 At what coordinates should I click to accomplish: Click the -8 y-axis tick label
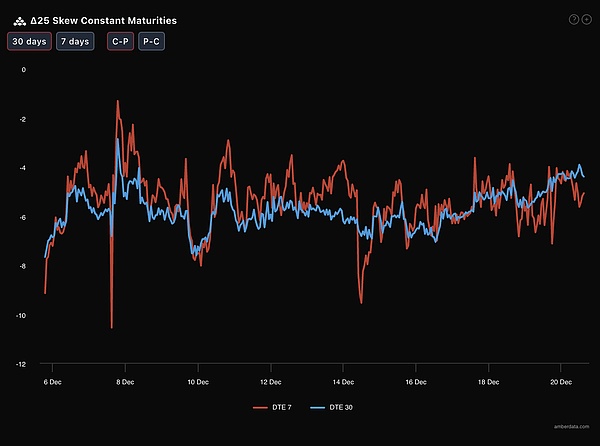(21, 266)
